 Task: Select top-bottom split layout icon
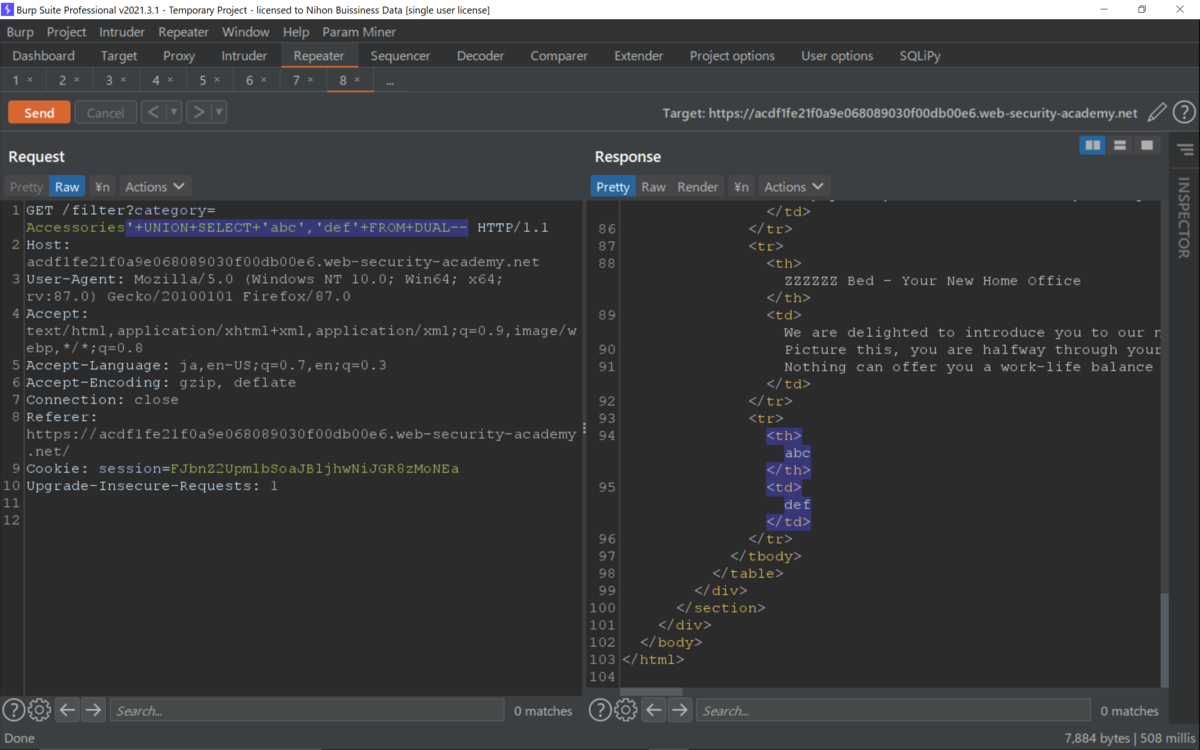[1120, 146]
